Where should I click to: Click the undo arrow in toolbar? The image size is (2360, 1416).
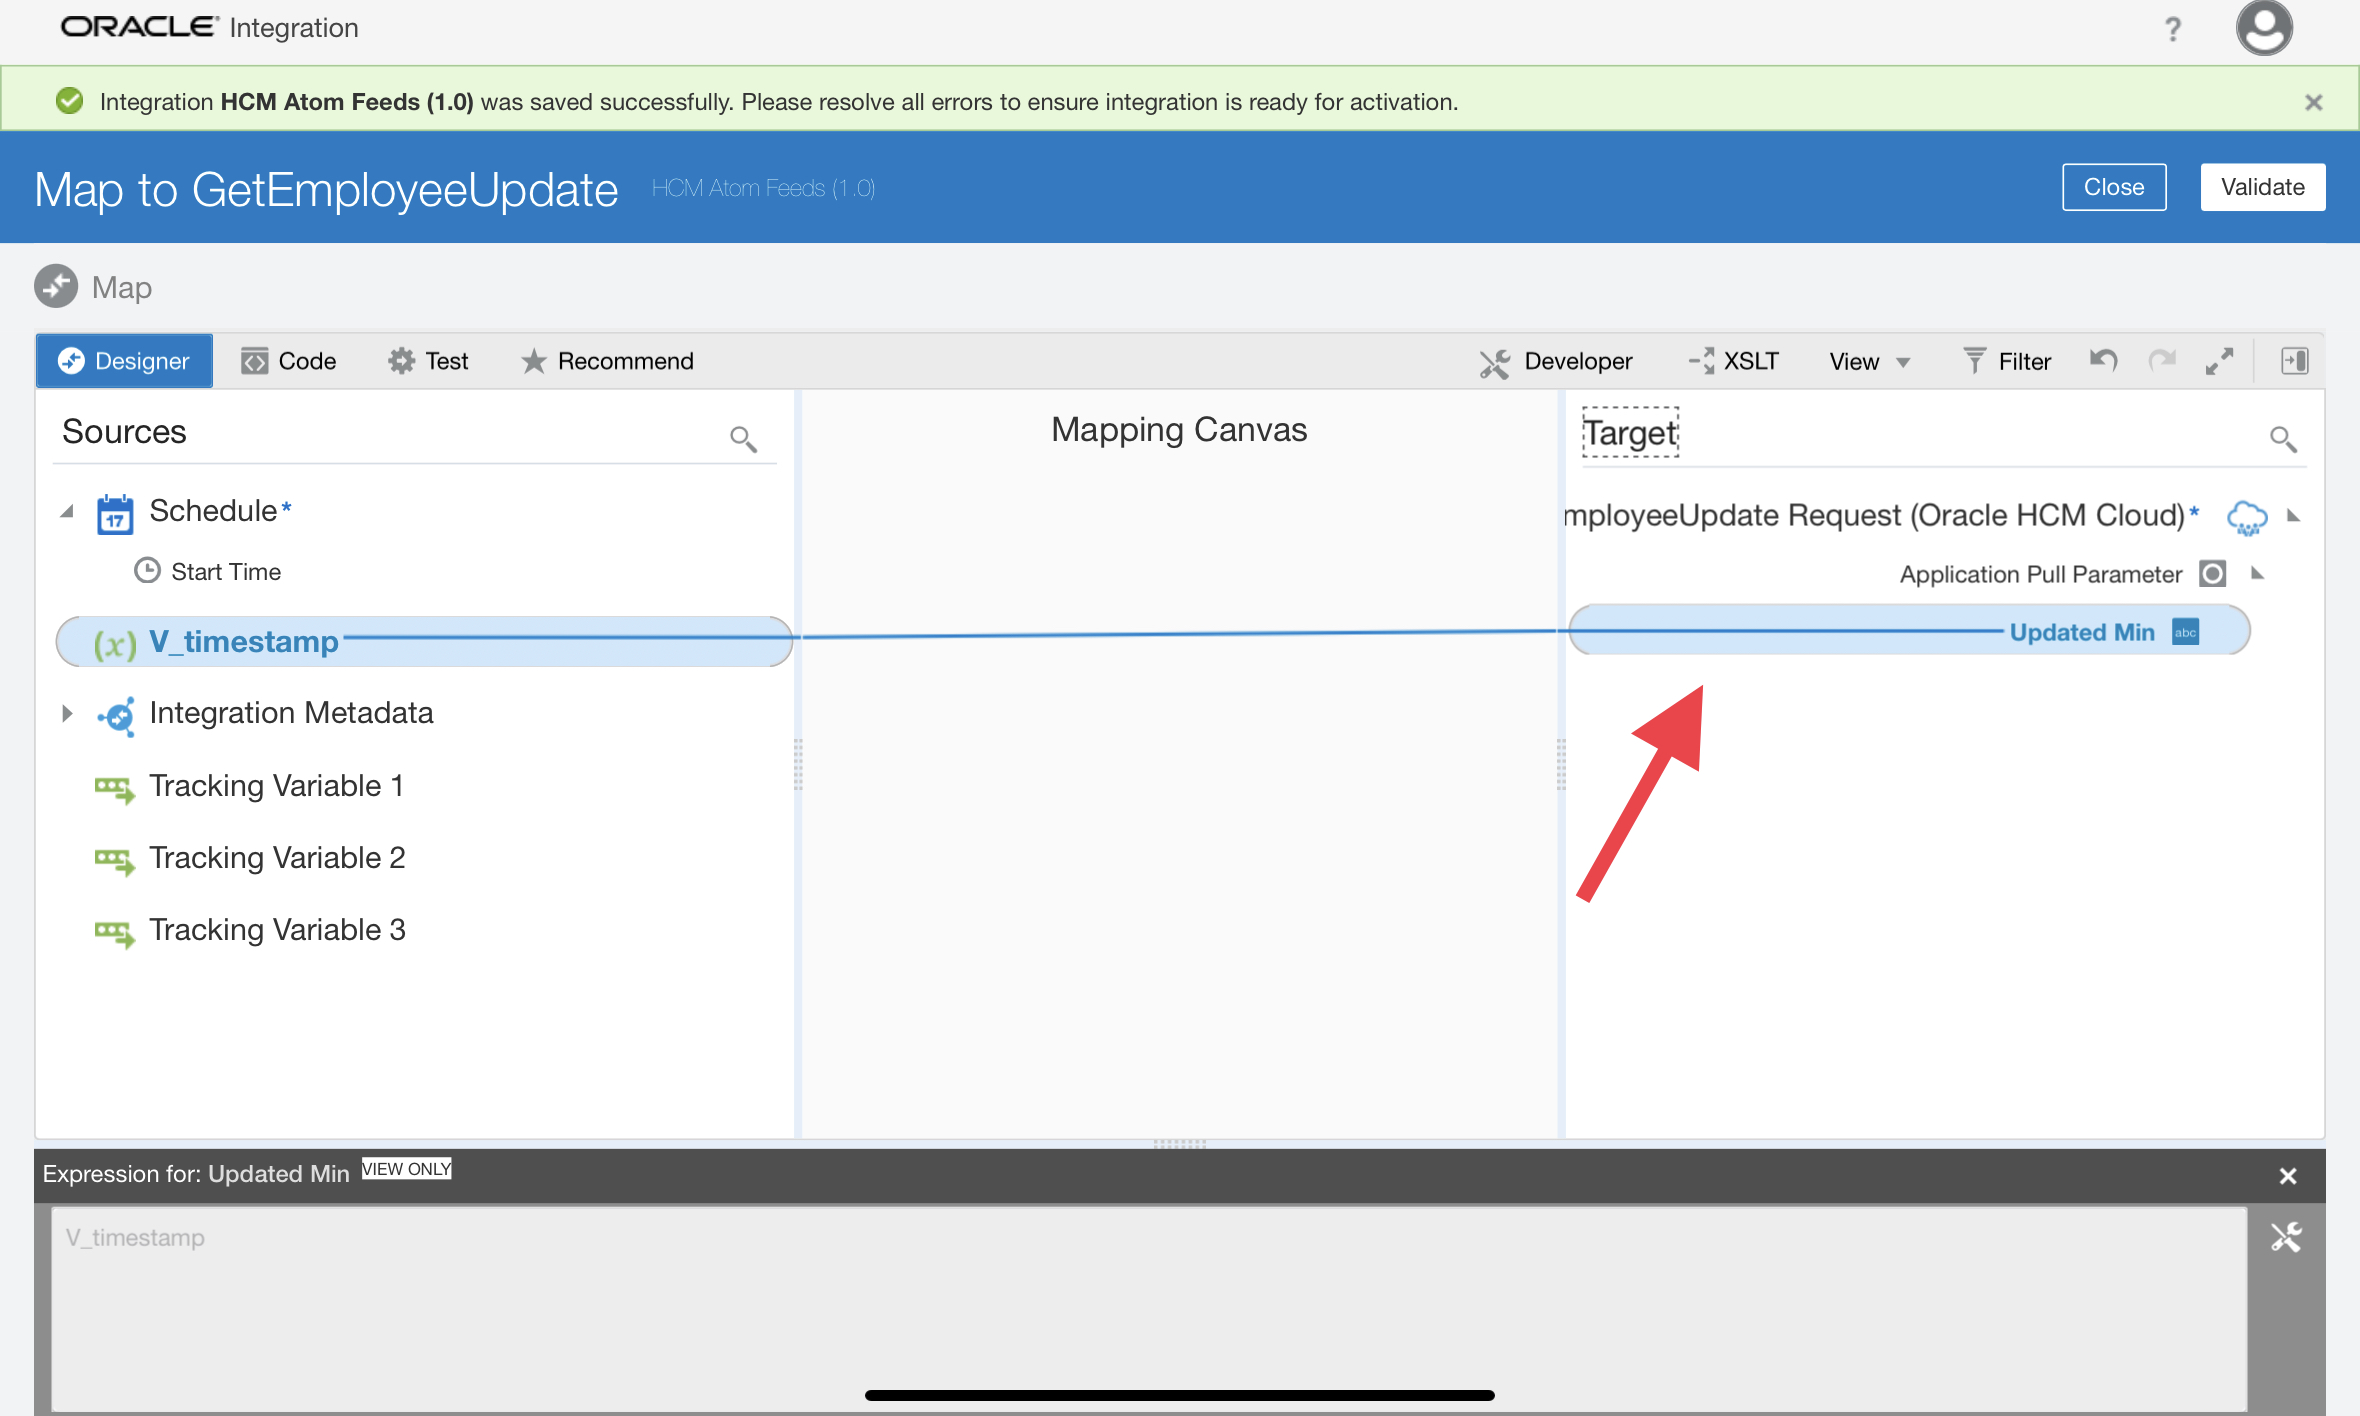(2103, 361)
